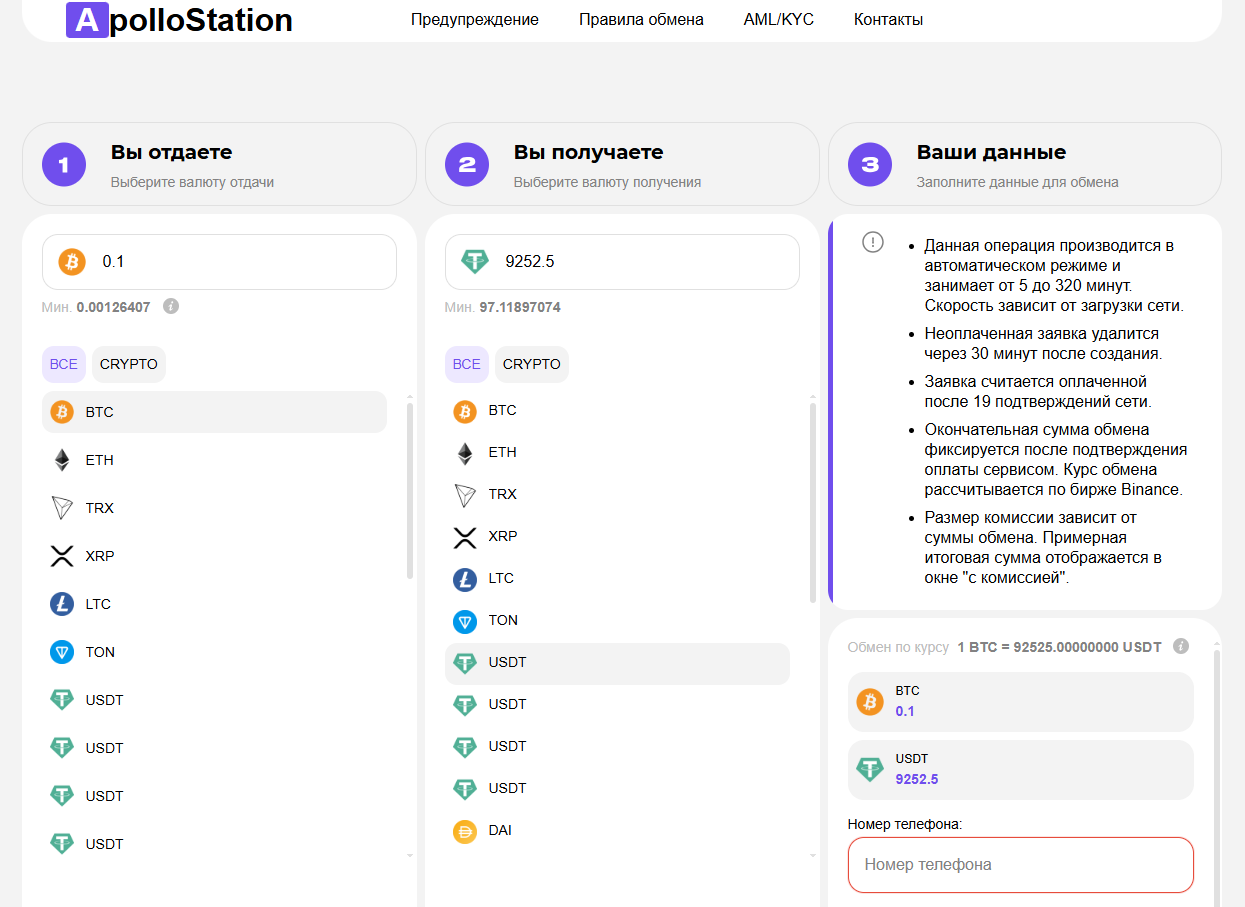Click the give currency list scrollbar
Viewport: 1245px width, 907px height.
pos(410,490)
